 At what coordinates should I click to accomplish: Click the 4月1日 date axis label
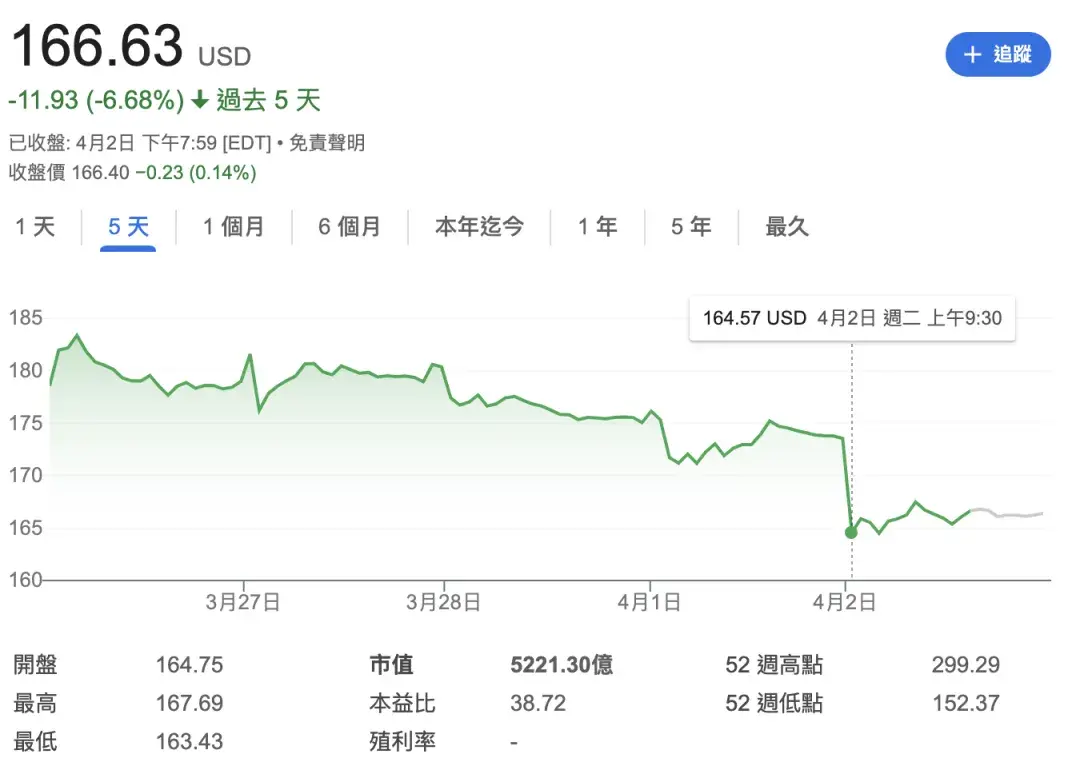click(649, 602)
